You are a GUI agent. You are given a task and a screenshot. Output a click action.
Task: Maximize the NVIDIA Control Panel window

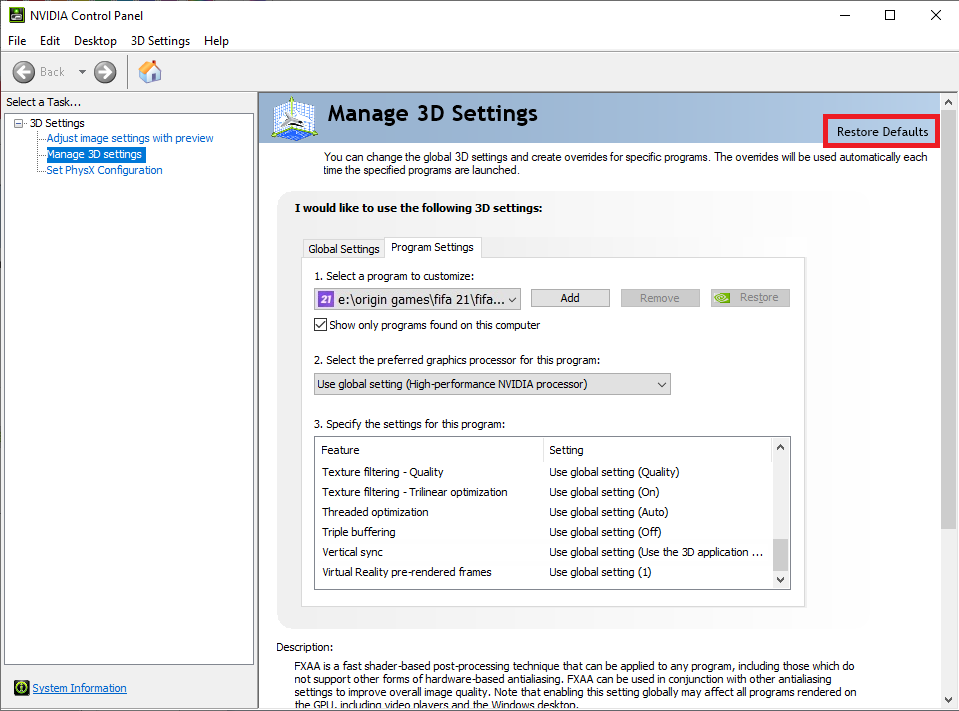(x=890, y=15)
